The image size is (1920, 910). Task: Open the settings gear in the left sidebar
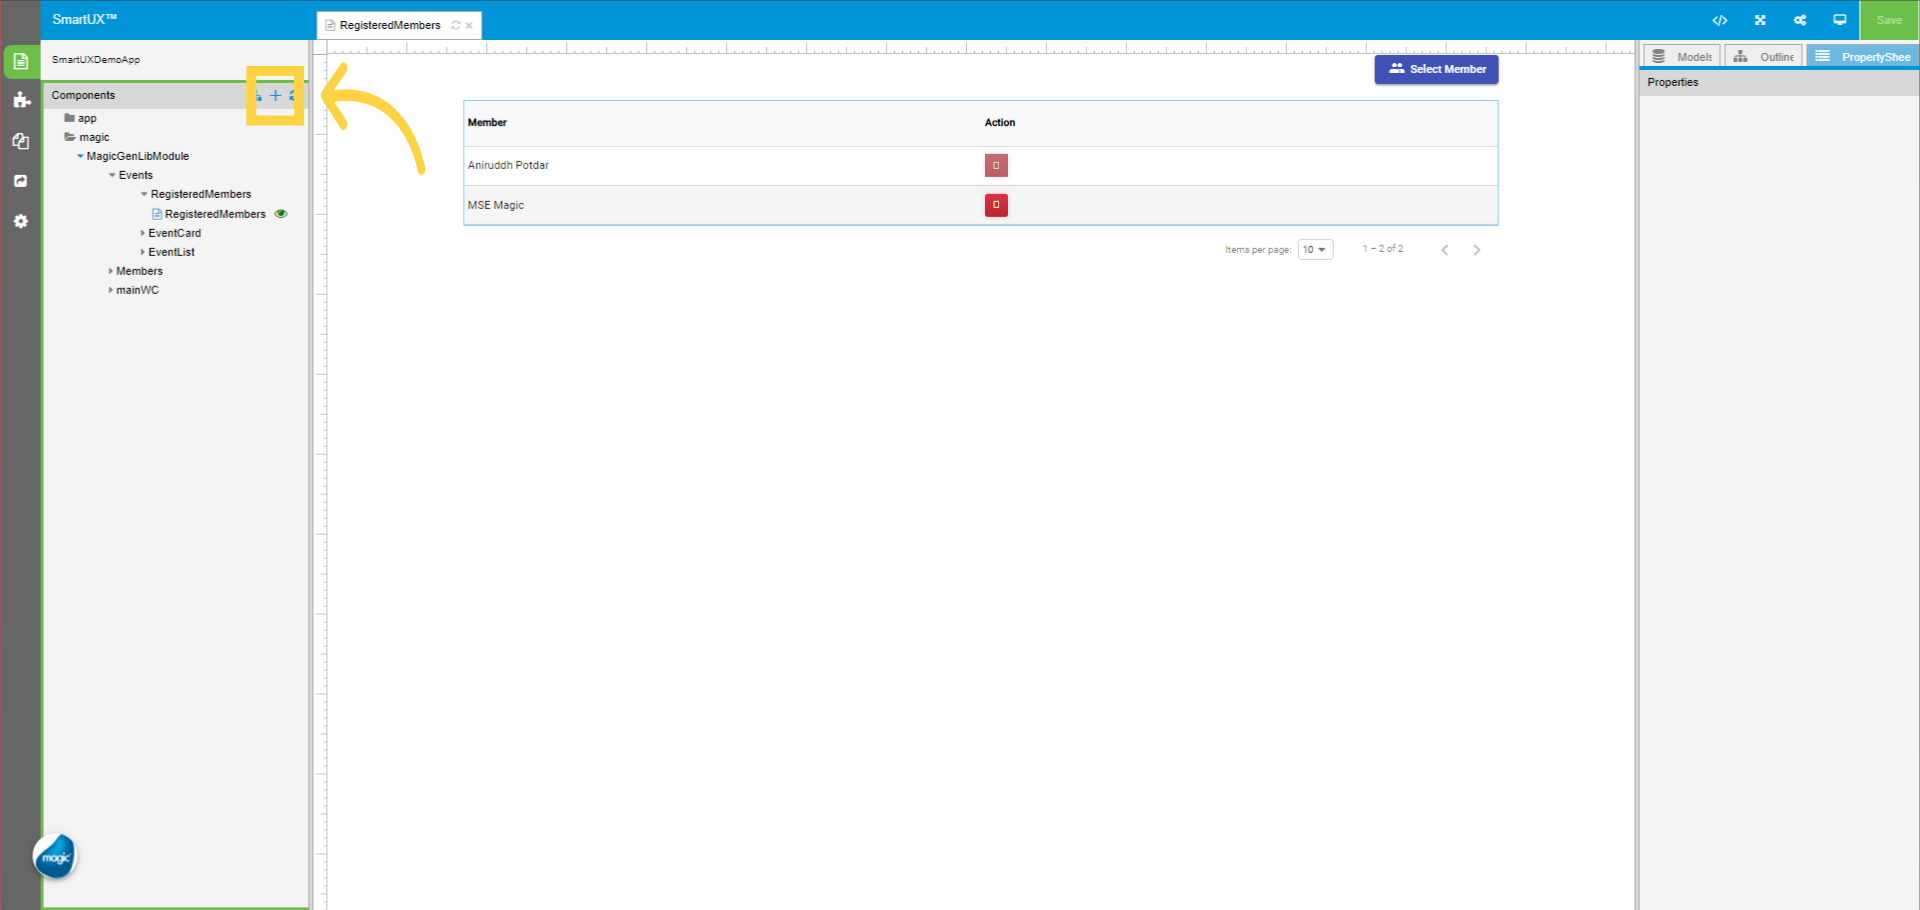(x=20, y=221)
